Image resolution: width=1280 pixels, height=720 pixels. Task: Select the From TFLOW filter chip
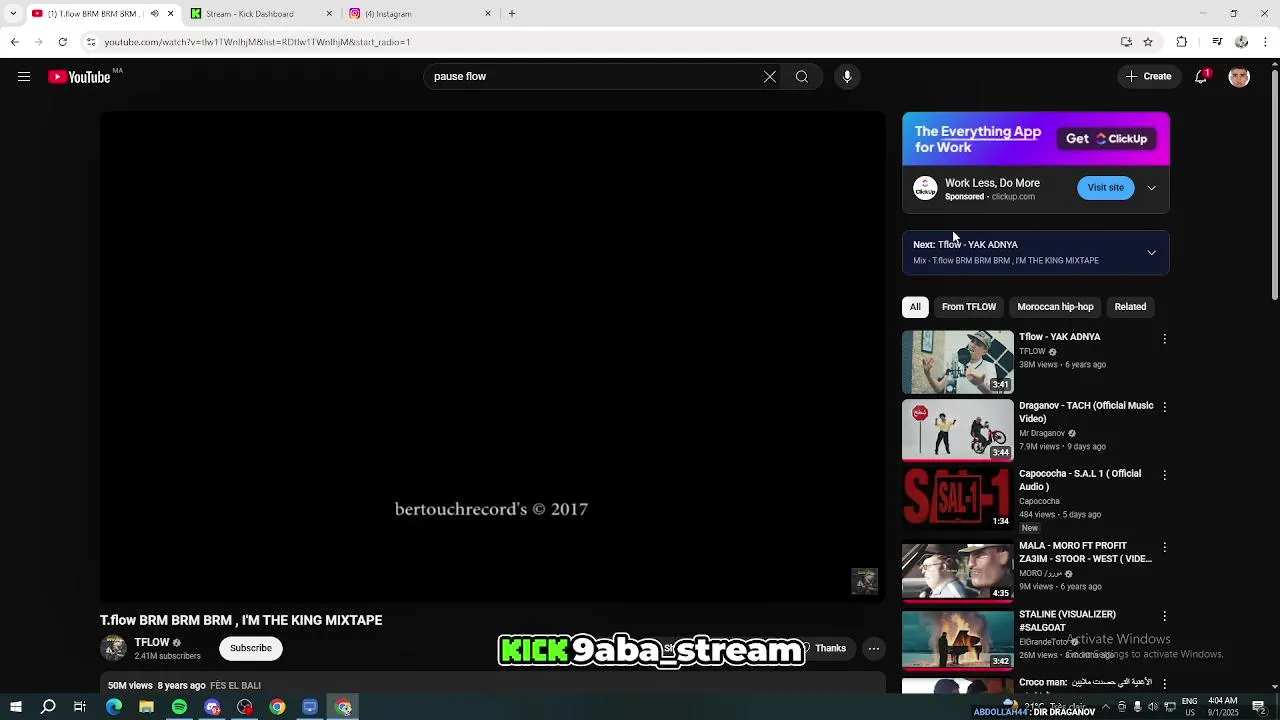[969, 307]
